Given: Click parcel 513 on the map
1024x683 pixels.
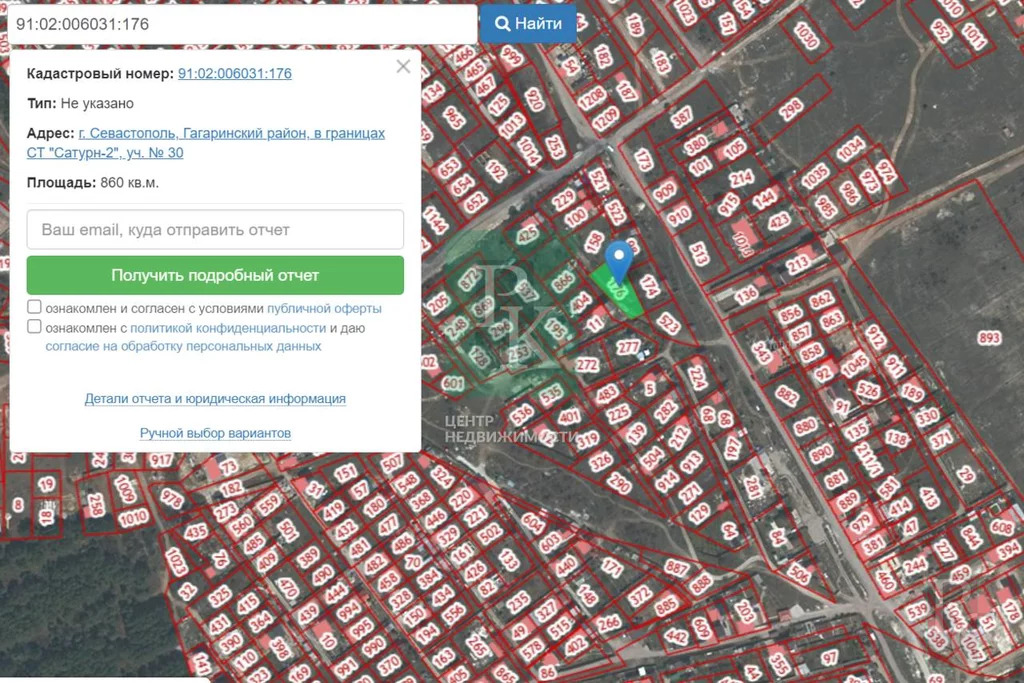Looking at the screenshot, I should click(699, 255).
